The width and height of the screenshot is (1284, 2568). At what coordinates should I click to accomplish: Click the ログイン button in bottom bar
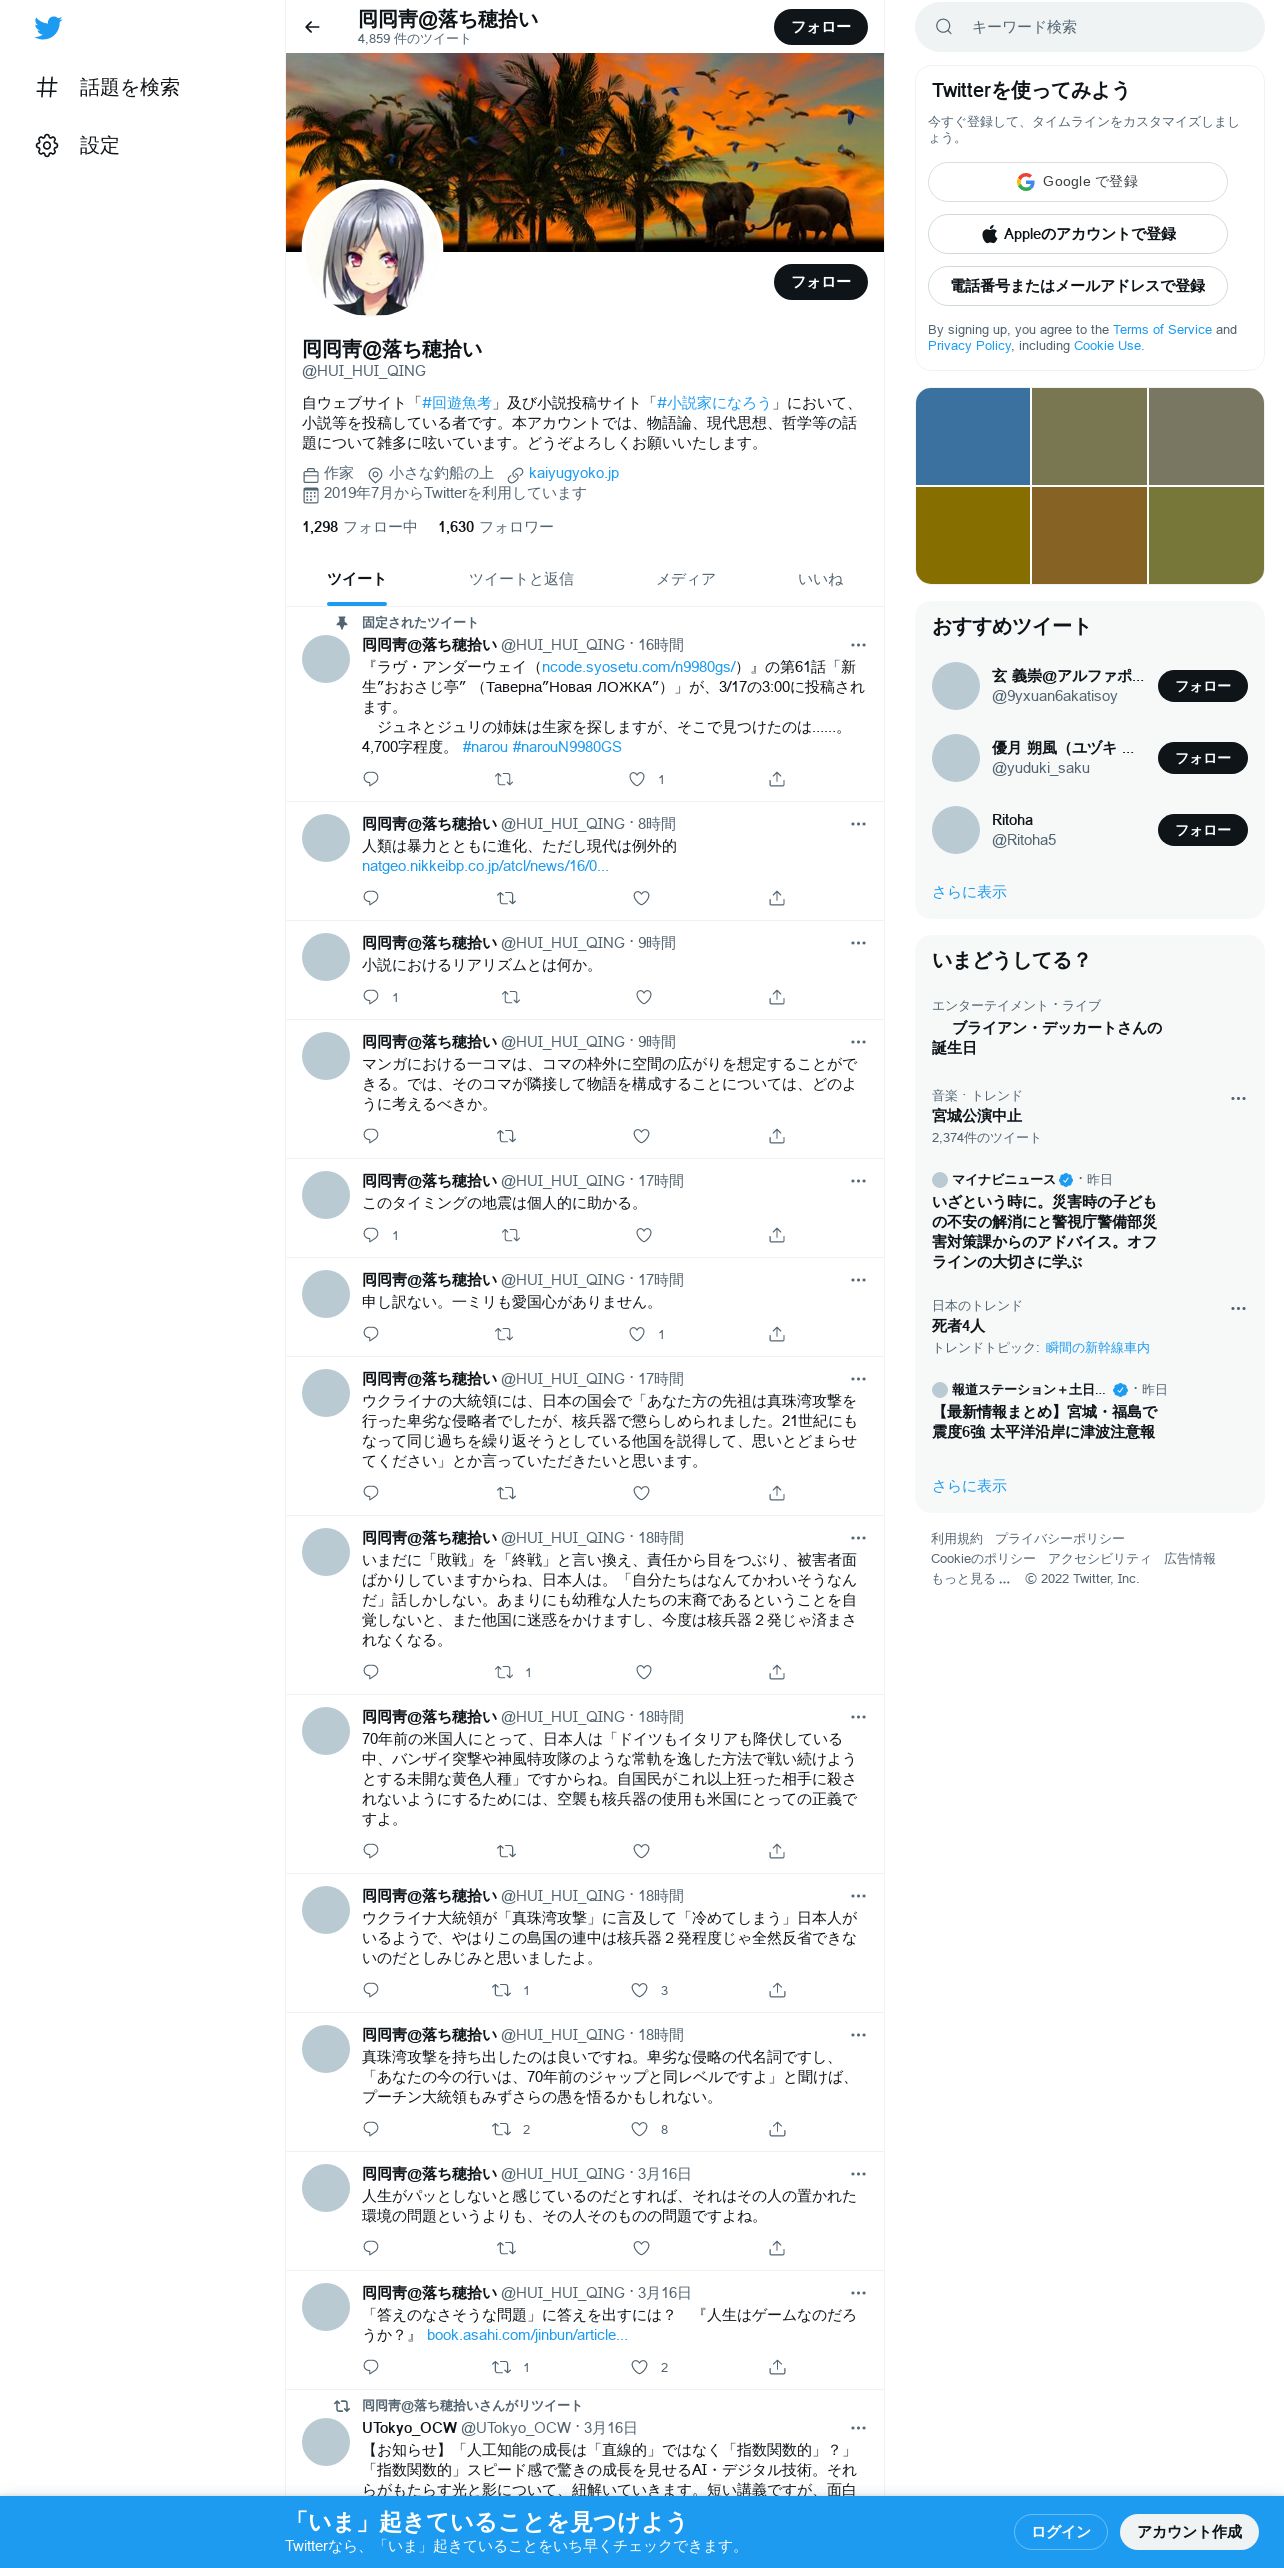pos(1060,2532)
